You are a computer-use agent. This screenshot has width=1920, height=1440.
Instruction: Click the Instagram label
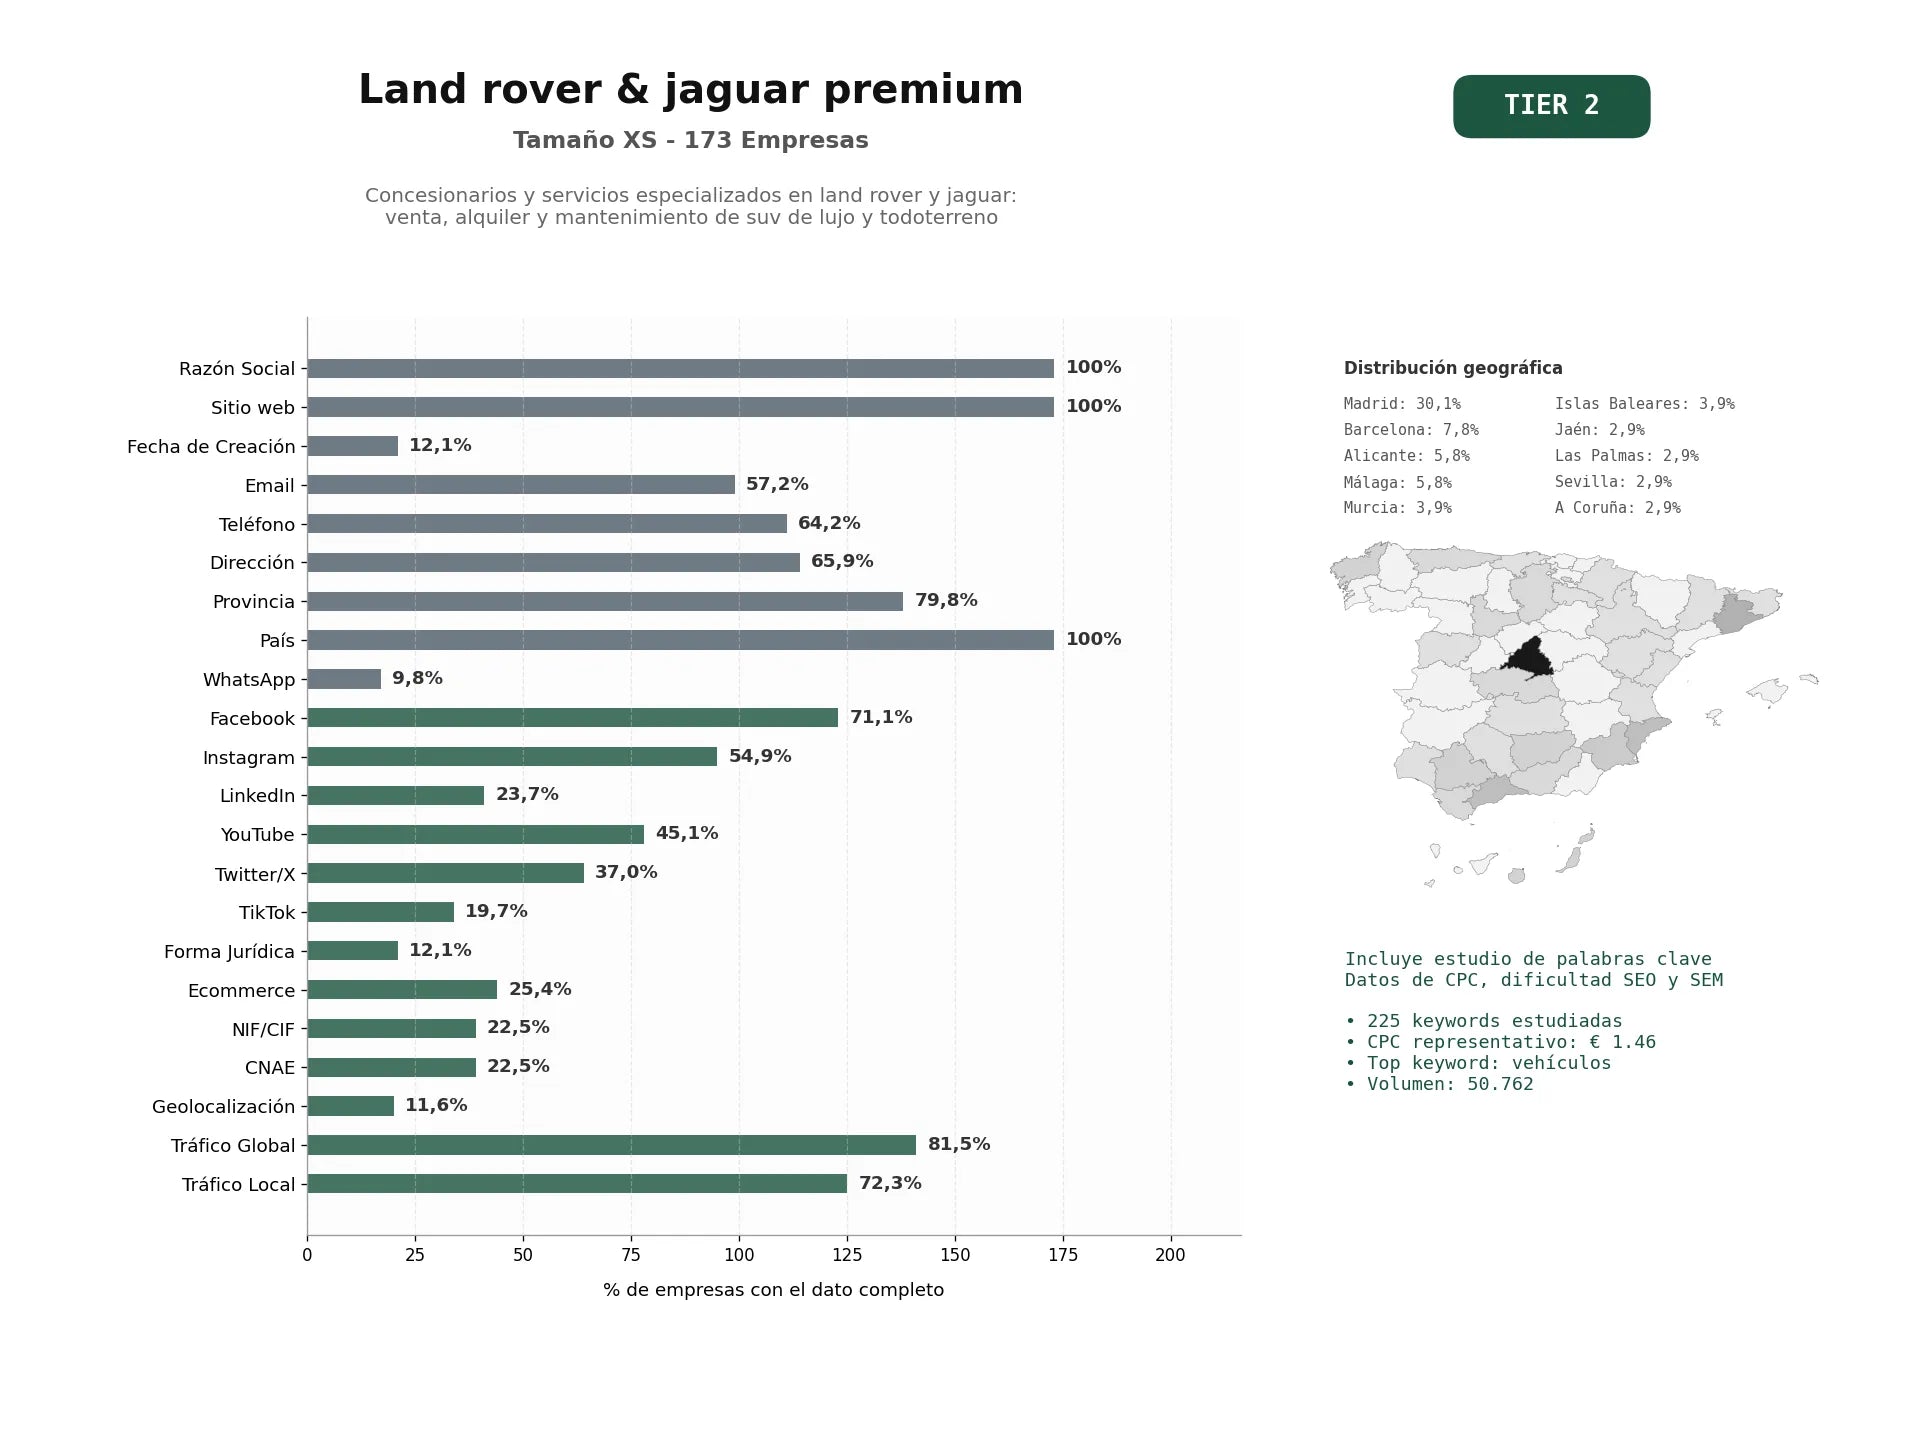pos(249,757)
